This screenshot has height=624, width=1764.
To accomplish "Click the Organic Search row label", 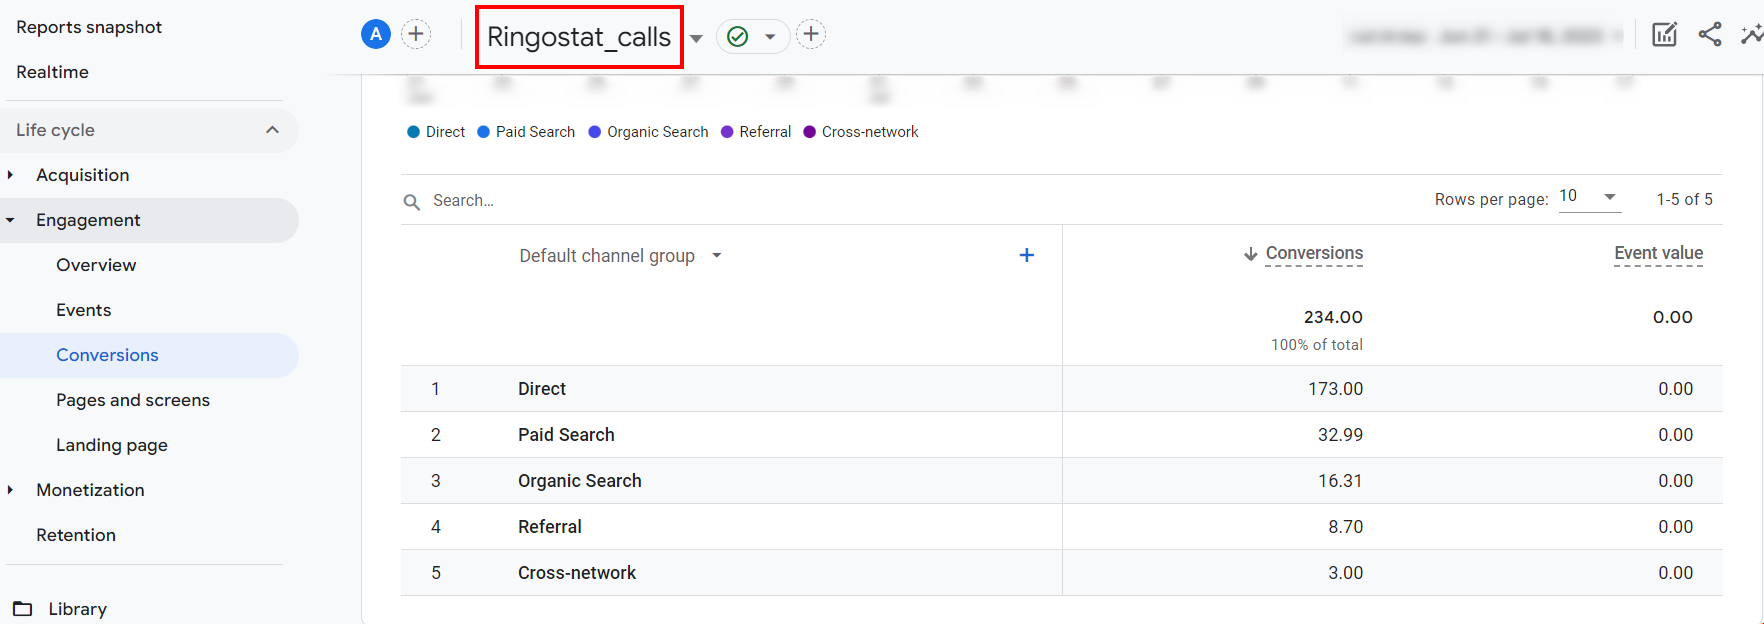I will click(580, 481).
